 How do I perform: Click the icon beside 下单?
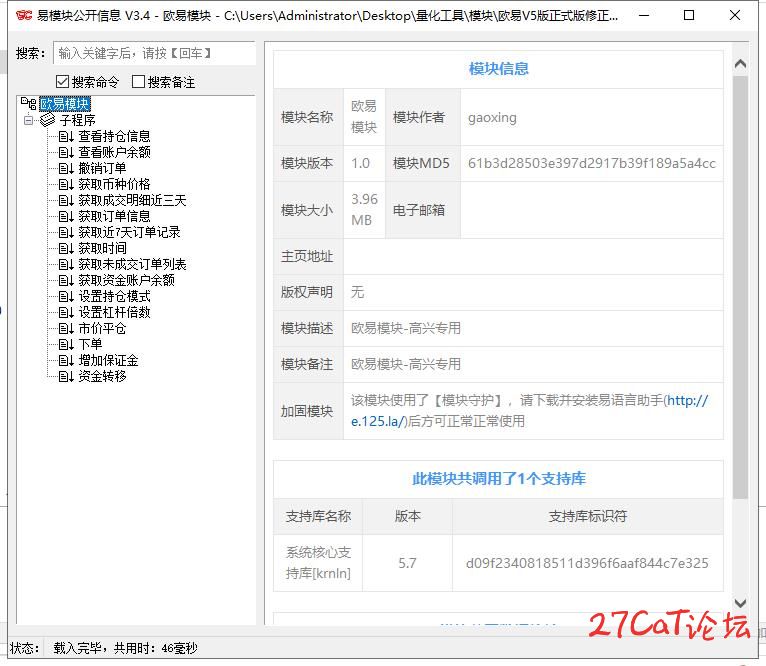tap(66, 344)
